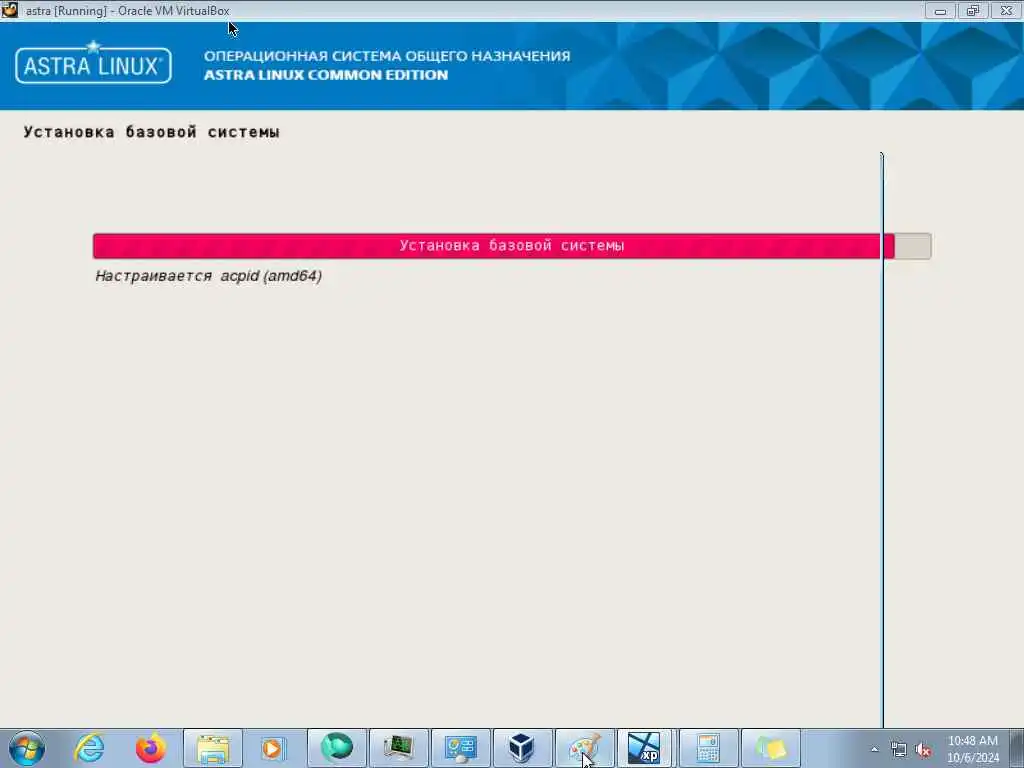This screenshot has width=1024, height=768.
Task: Open the Windows Start menu
Action: coord(27,748)
